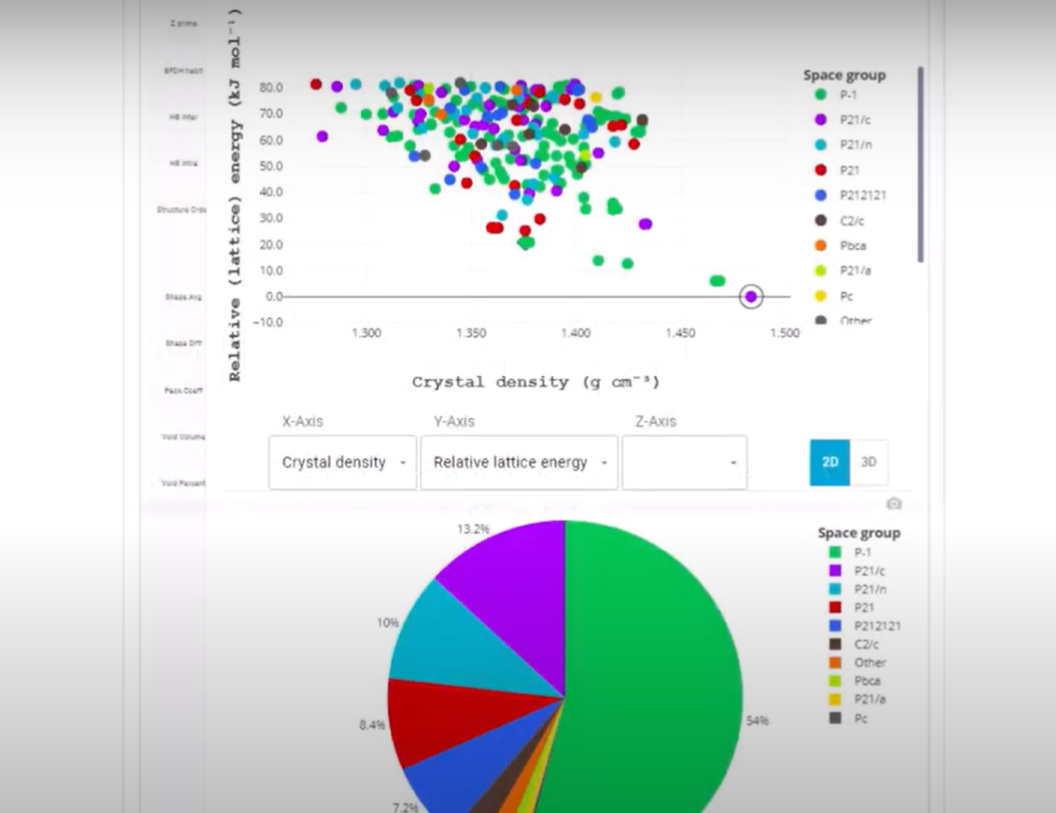The height and width of the screenshot is (813, 1056).
Task: Switch plot to 3D view
Action: 869,462
